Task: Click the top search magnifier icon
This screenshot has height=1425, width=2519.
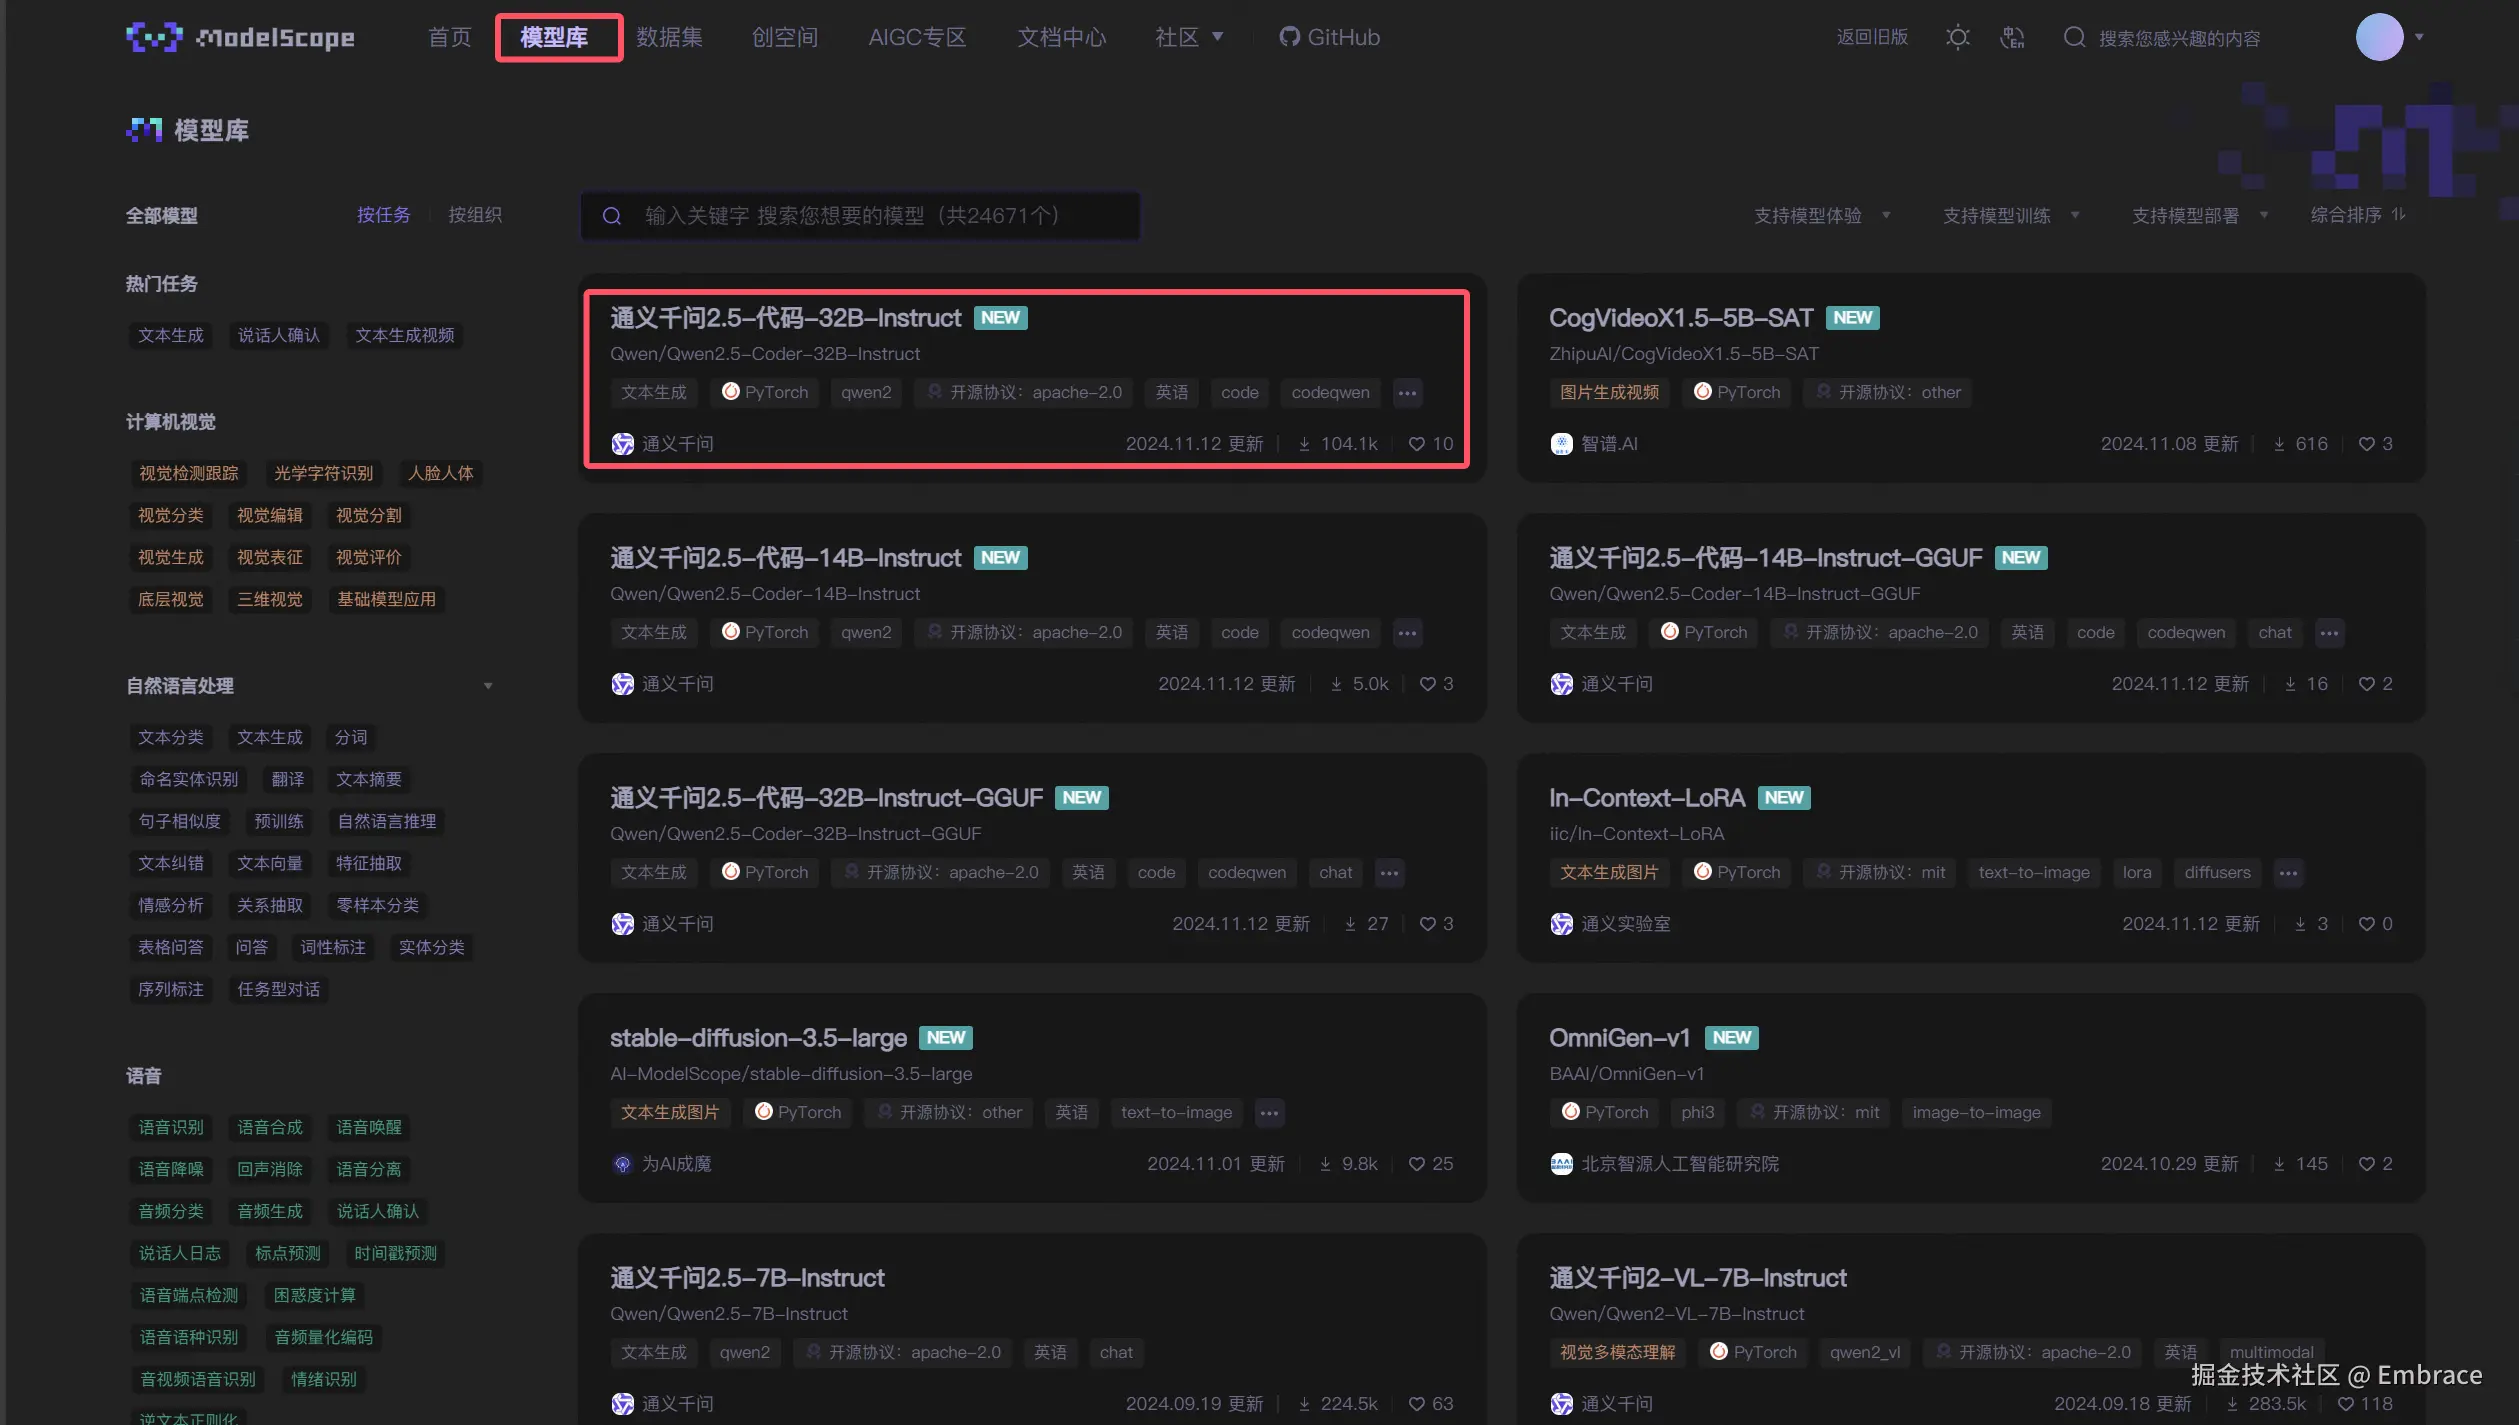Action: tap(2074, 37)
